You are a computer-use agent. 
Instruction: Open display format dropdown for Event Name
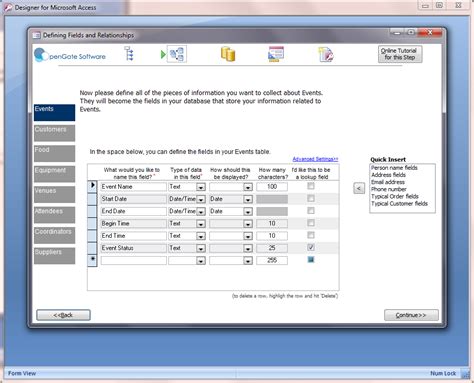pyautogui.click(x=248, y=187)
